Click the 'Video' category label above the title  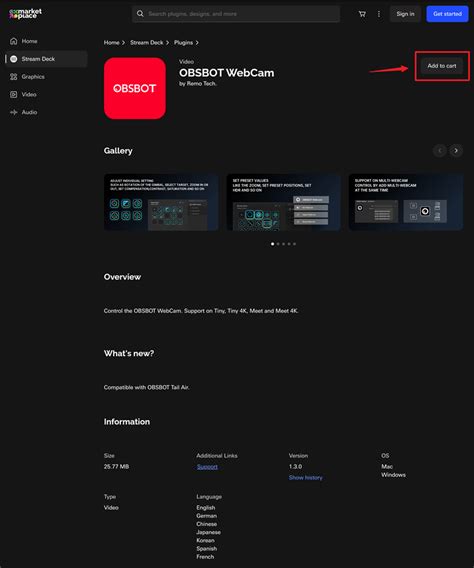click(186, 62)
